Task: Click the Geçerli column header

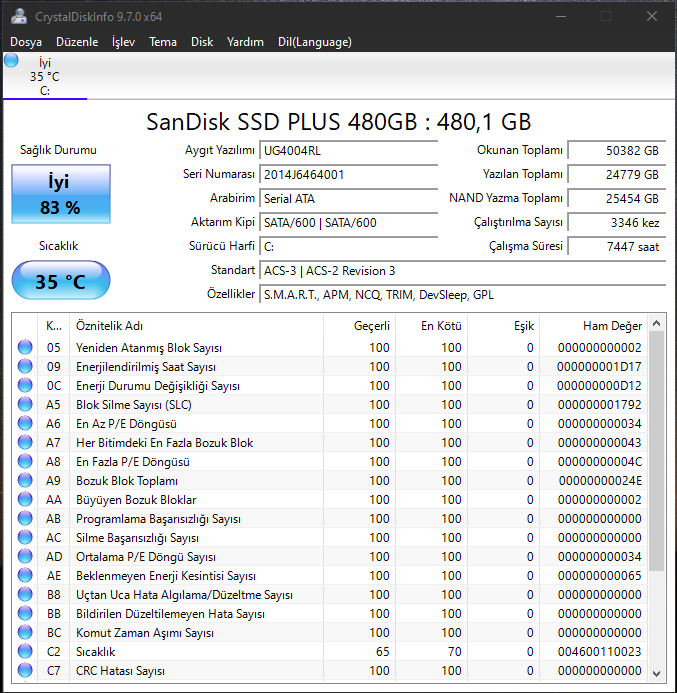Action: pyautogui.click(x=359, y=326)
